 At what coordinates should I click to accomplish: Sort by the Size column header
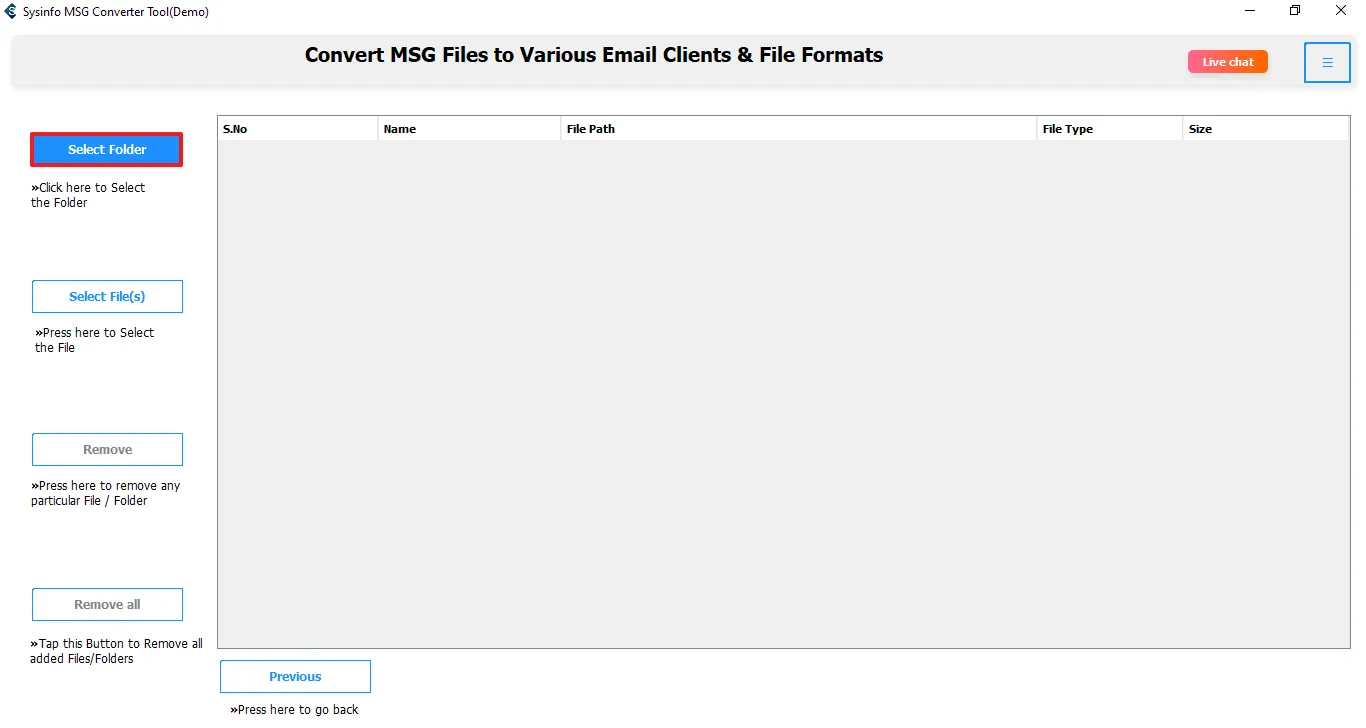[x=1265, y=129]
